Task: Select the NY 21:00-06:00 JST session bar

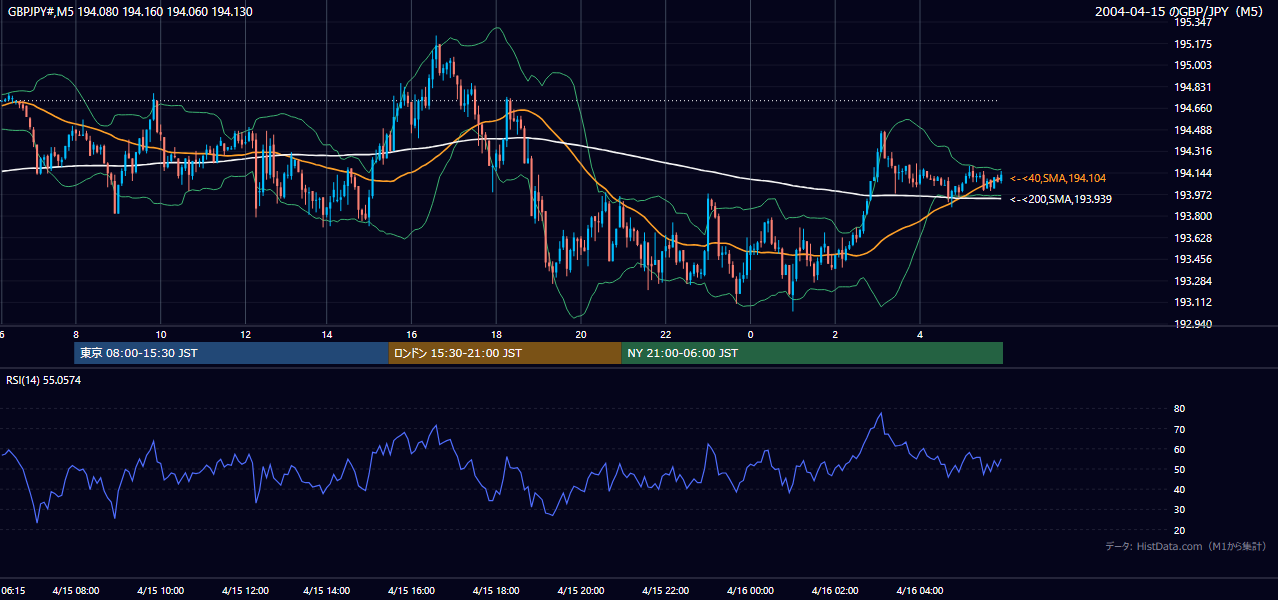Action: coord(812,353)
